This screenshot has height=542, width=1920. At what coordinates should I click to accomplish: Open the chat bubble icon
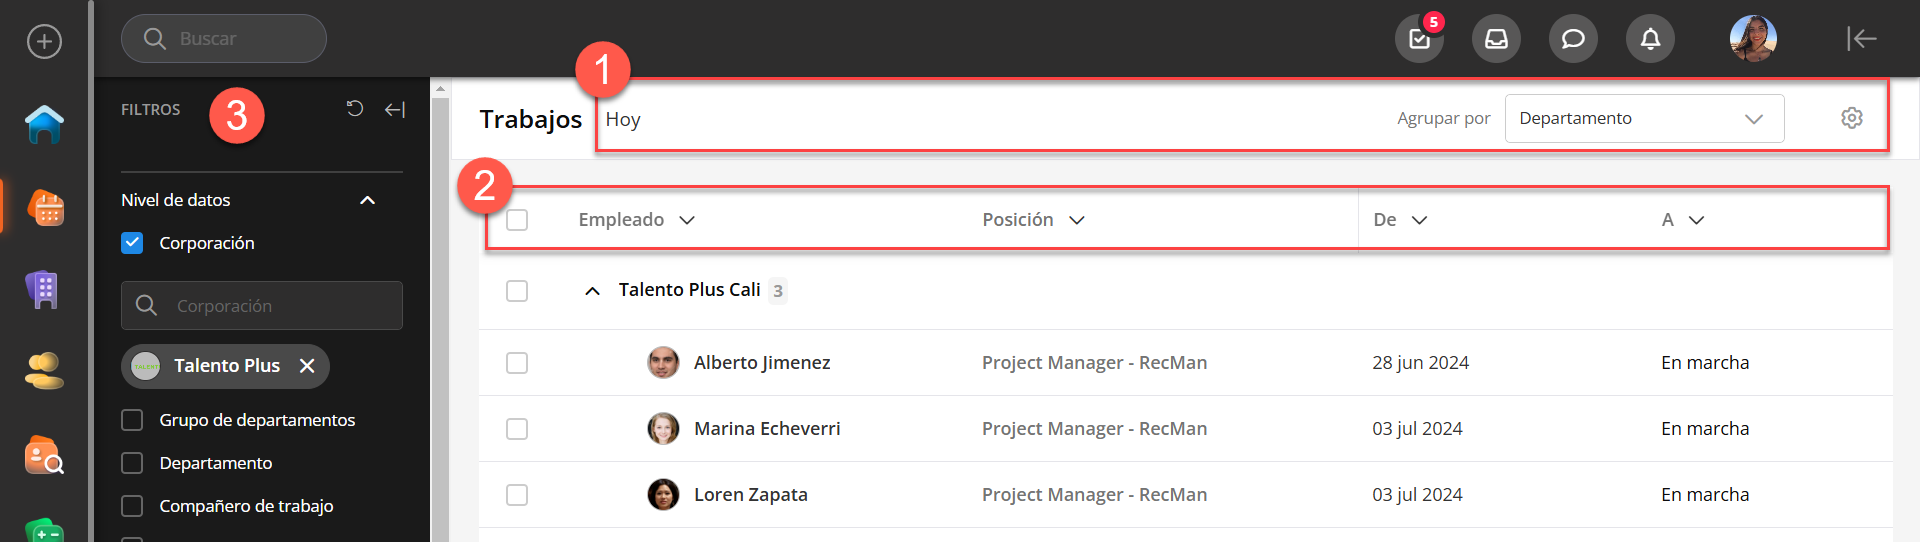[1573, 39]
